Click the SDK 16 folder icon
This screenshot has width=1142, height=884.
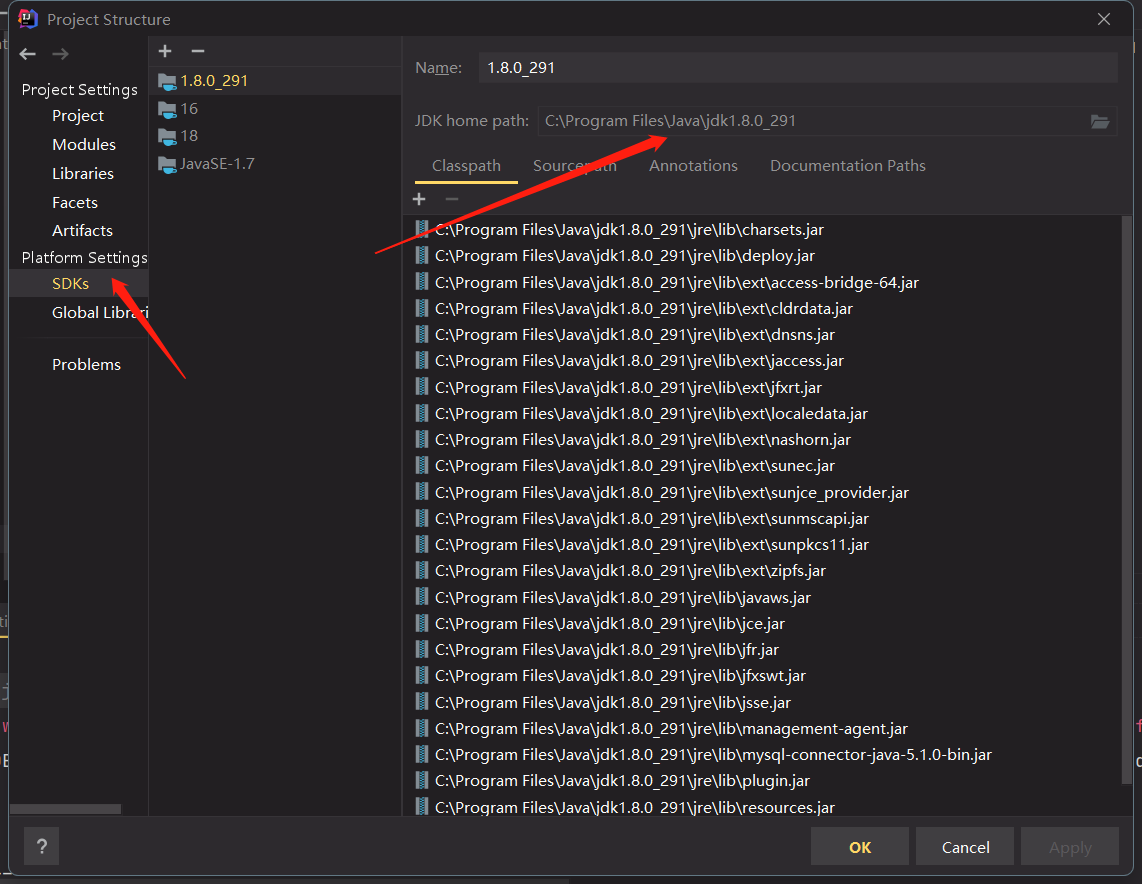click(x=168, y=109)
